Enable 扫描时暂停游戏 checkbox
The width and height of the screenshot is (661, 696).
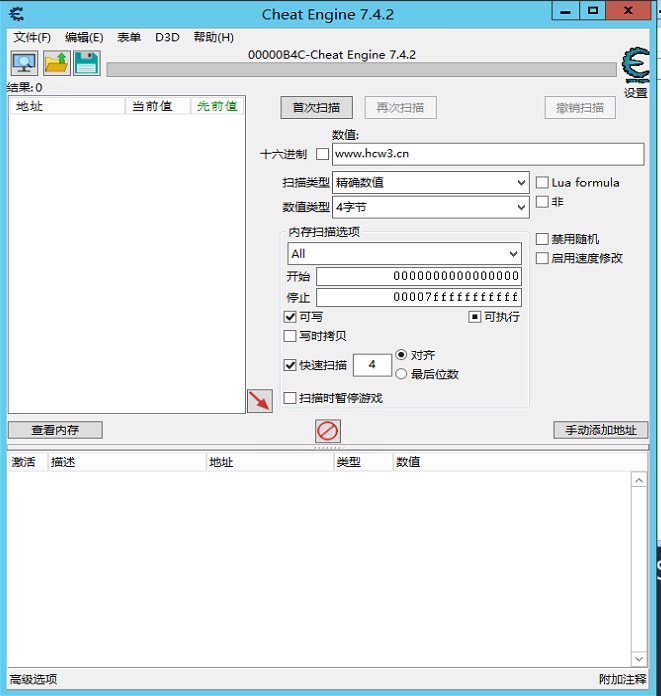(x=290, y=398)
